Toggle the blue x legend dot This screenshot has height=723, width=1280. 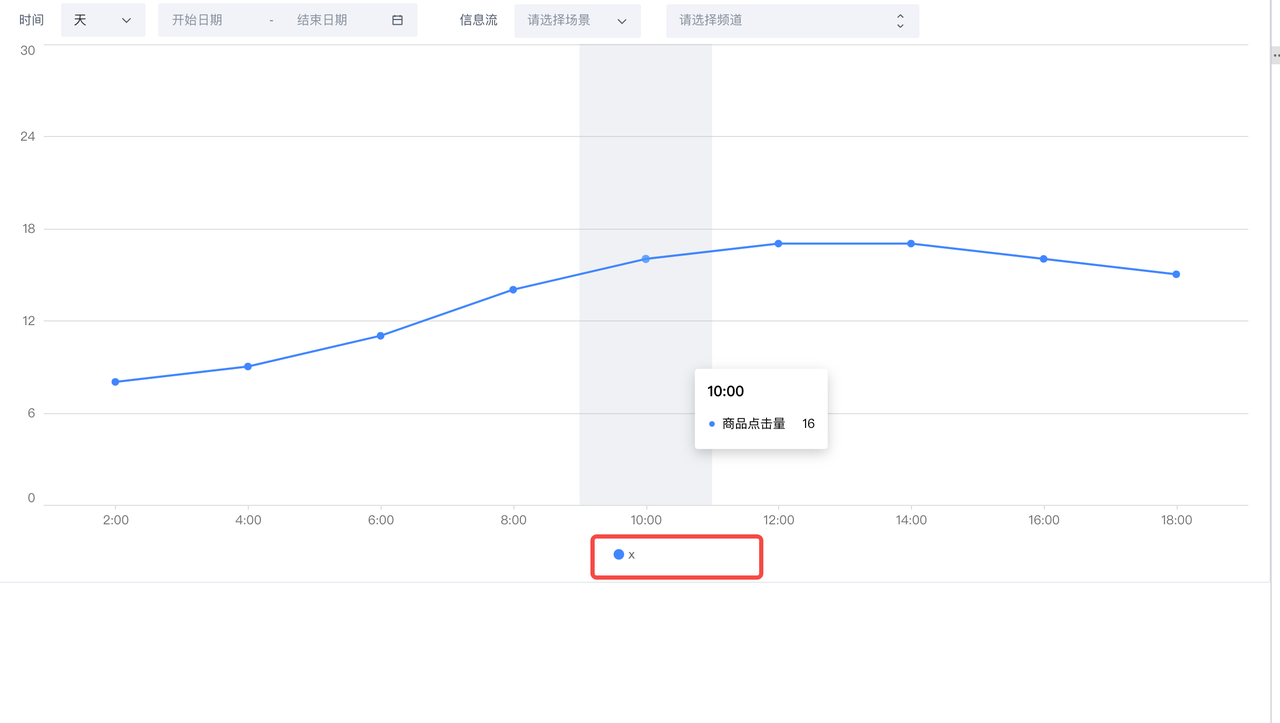618,554
